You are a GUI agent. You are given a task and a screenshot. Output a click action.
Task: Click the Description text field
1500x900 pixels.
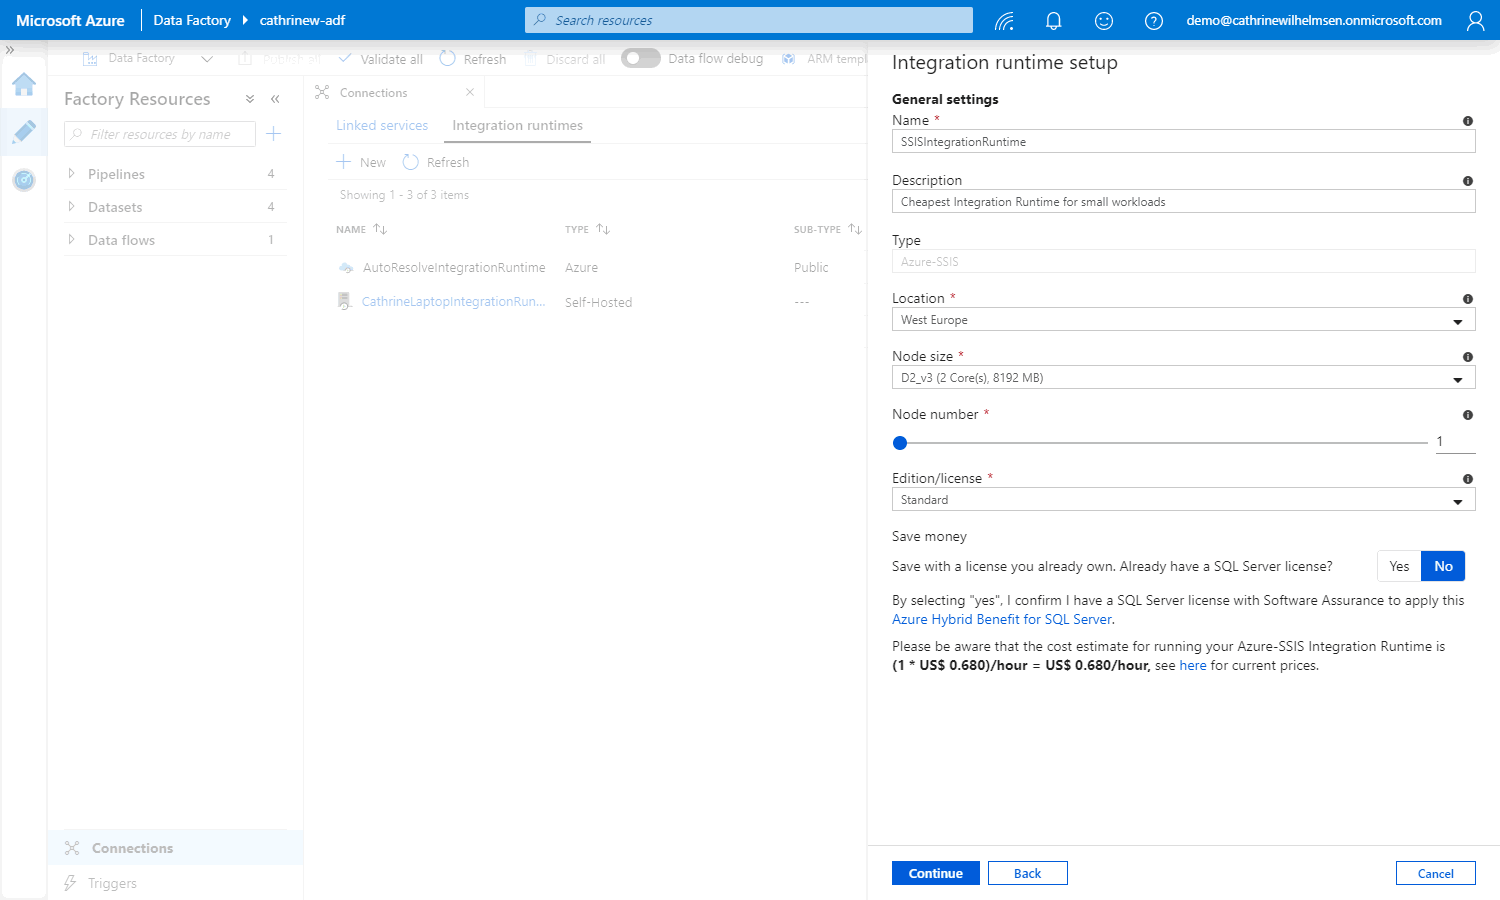[1182, 202]
